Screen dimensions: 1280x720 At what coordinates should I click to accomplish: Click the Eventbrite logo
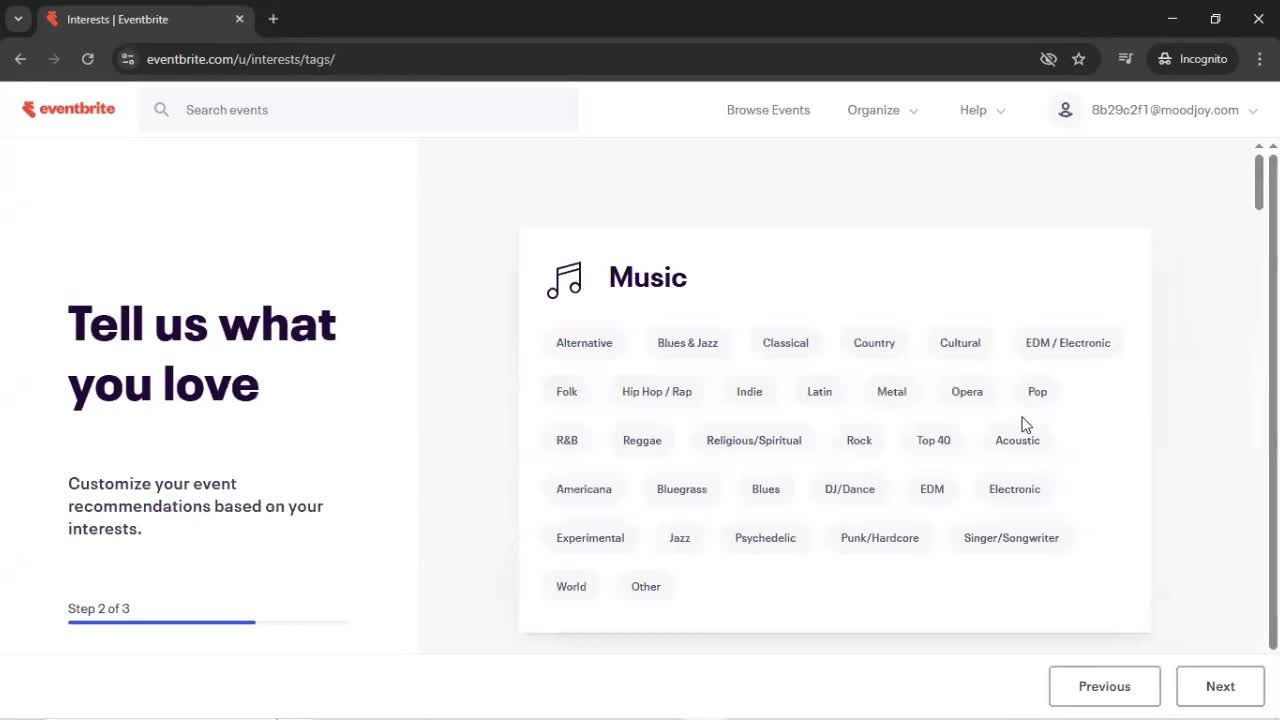point(68,109)
